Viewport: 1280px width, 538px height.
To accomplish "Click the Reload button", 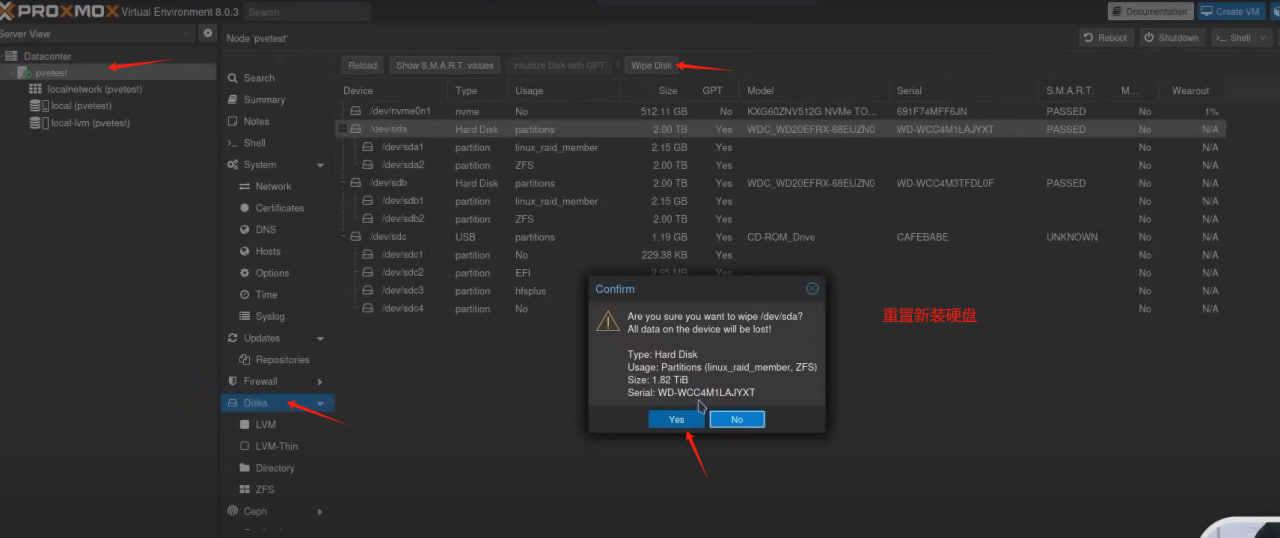I will pos(362,65).
